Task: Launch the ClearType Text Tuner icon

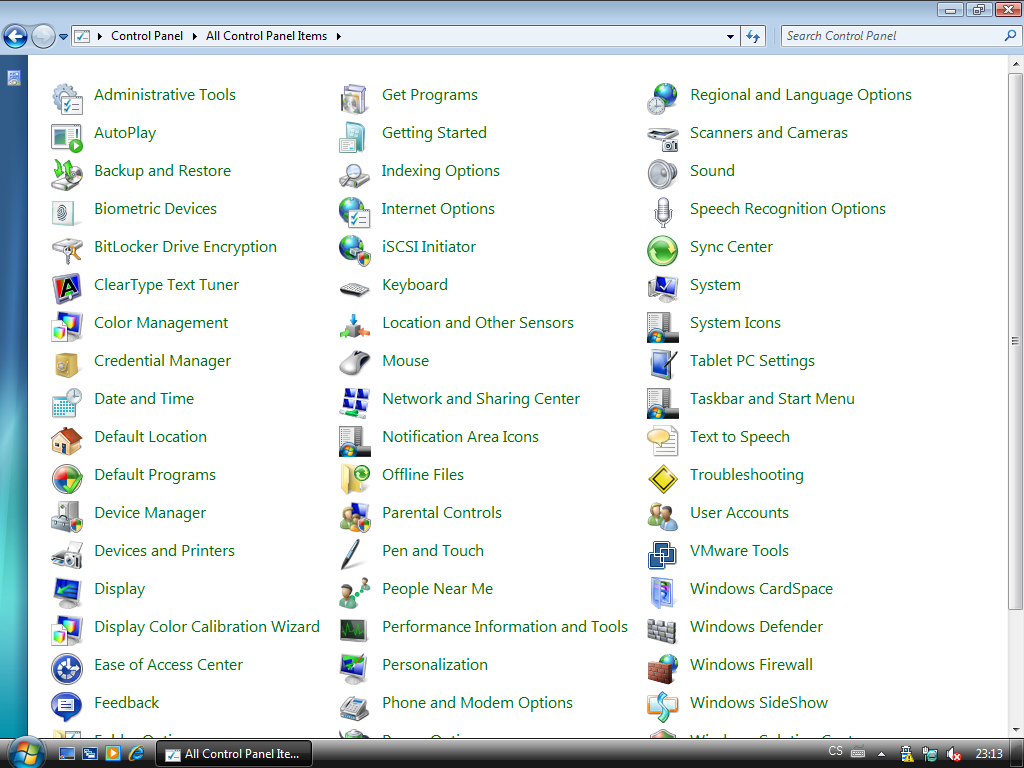Action: [67, 288]
